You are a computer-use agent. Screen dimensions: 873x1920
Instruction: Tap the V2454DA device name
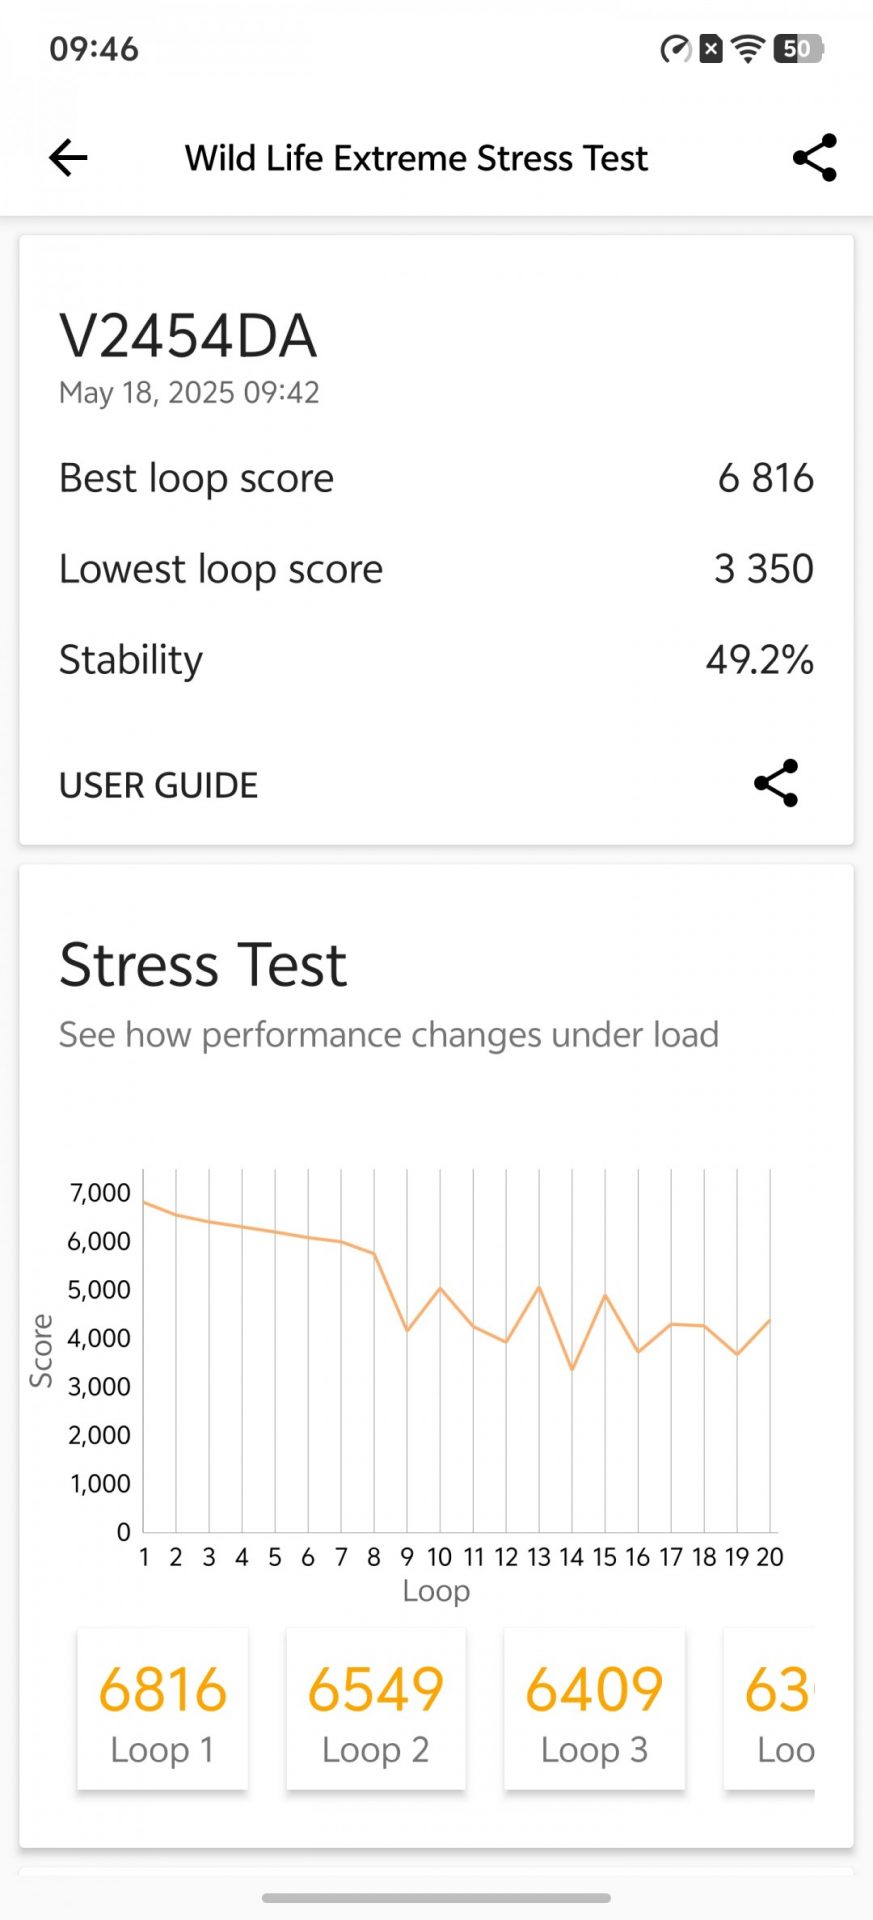[188, 336]
